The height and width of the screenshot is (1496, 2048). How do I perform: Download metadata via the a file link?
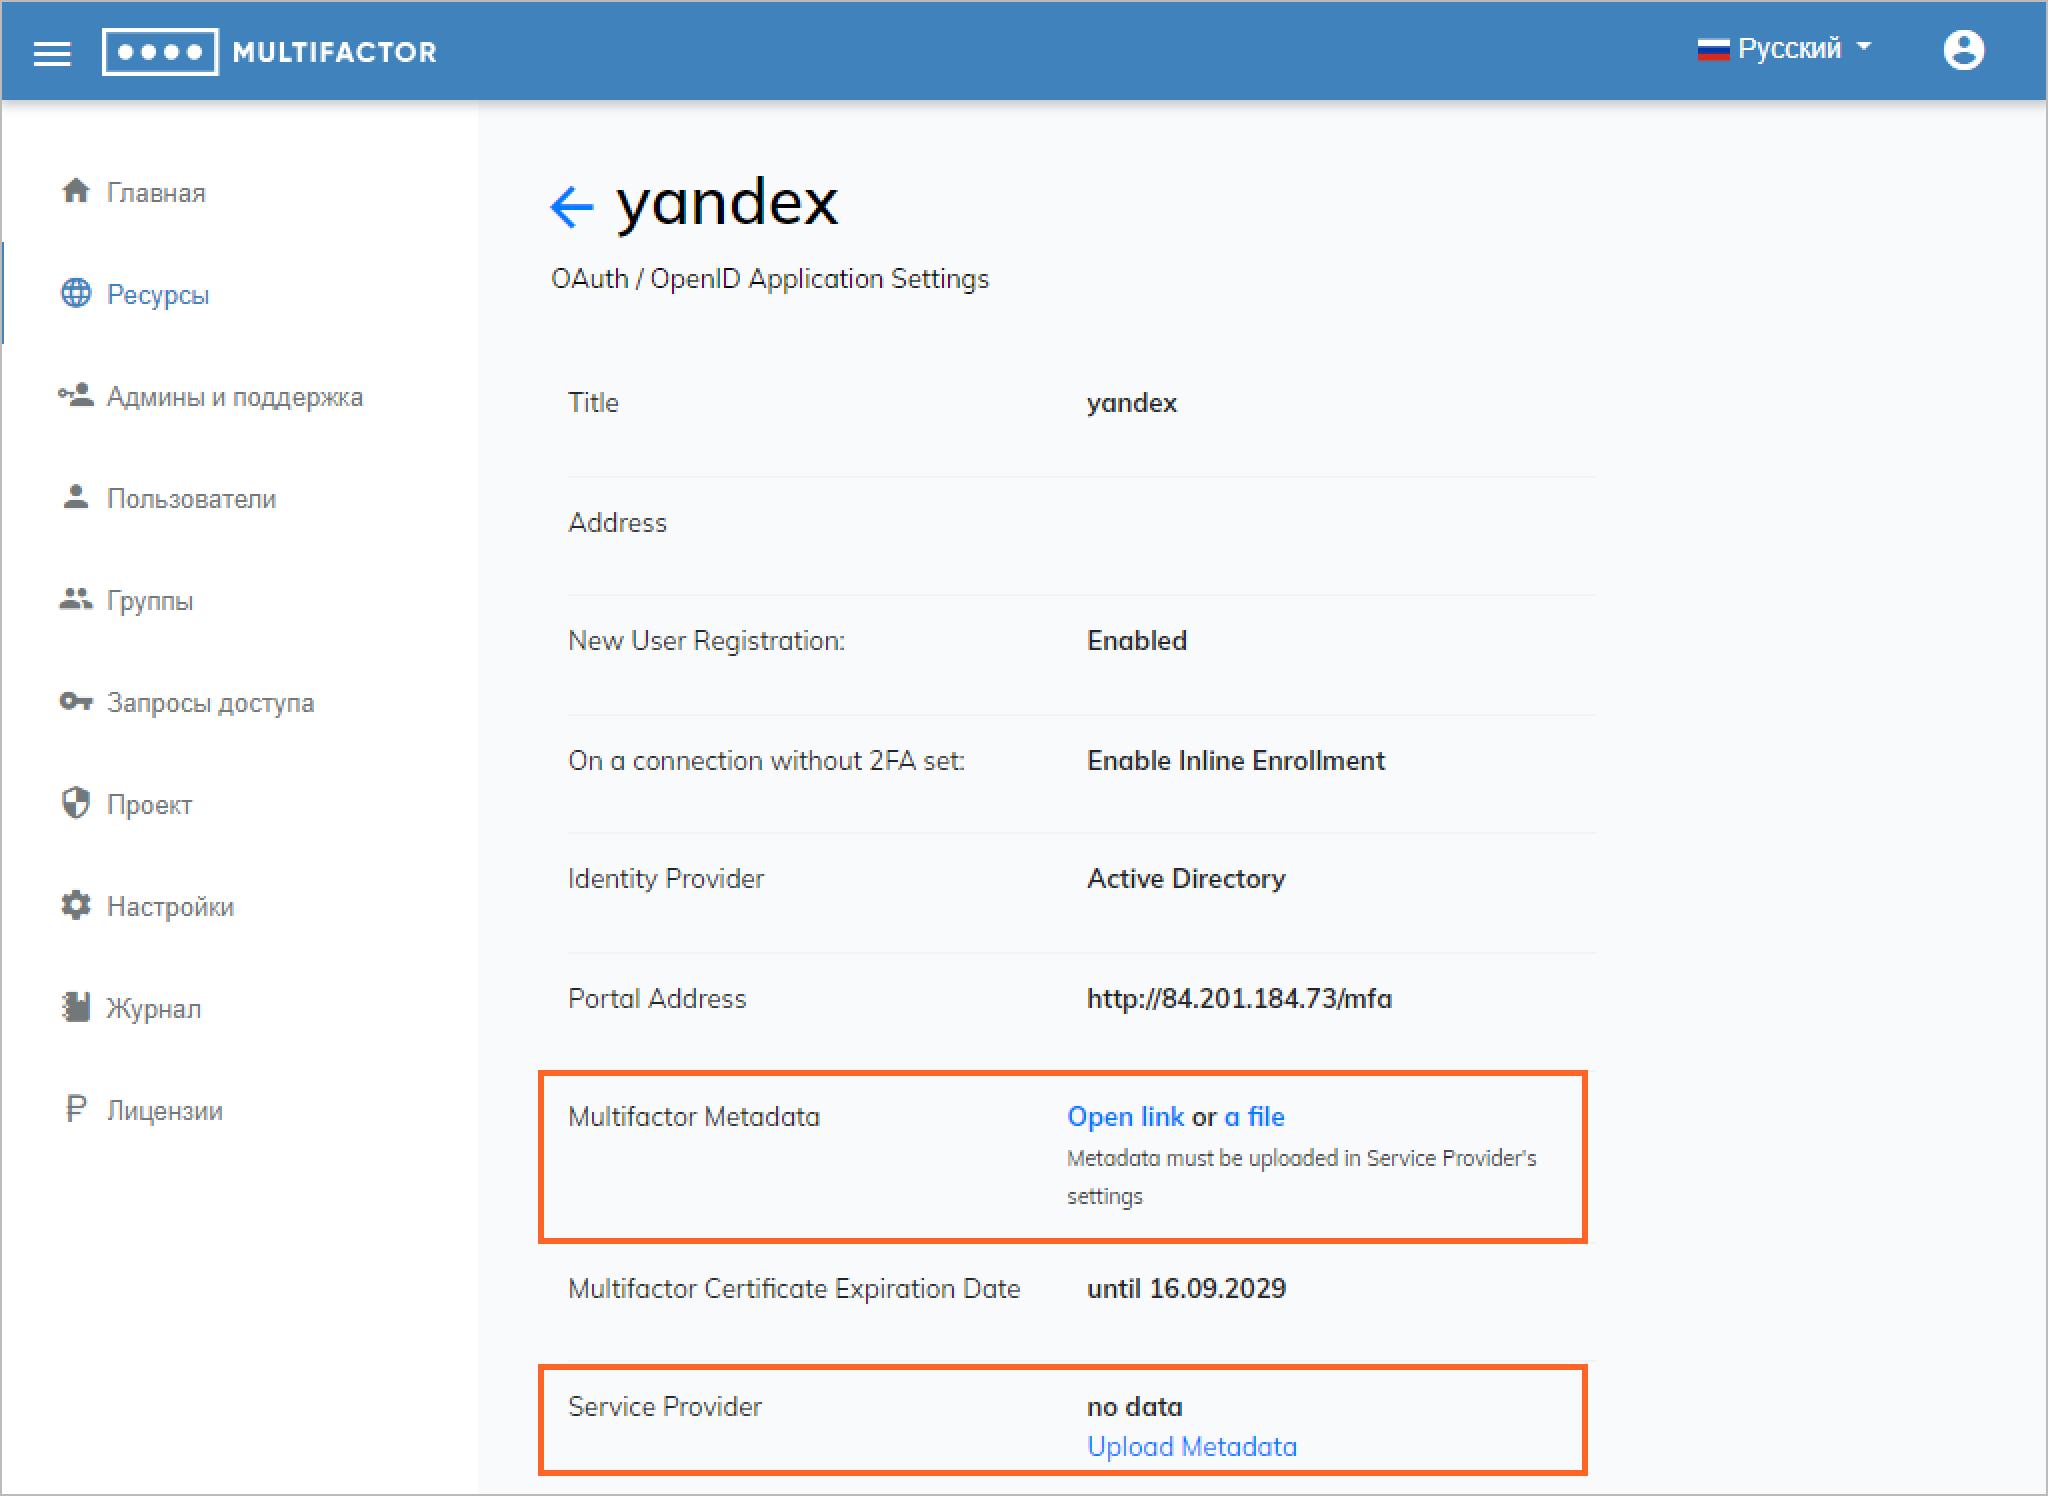(x=1255, y=1116)
